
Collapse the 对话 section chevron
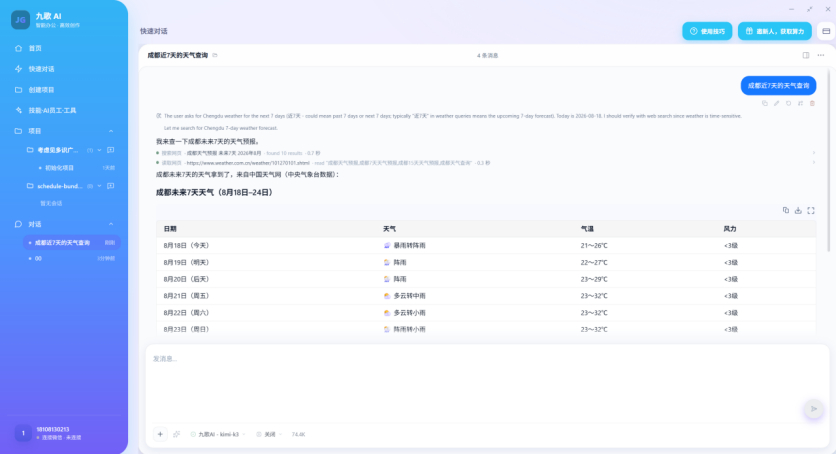coord(111,224)
